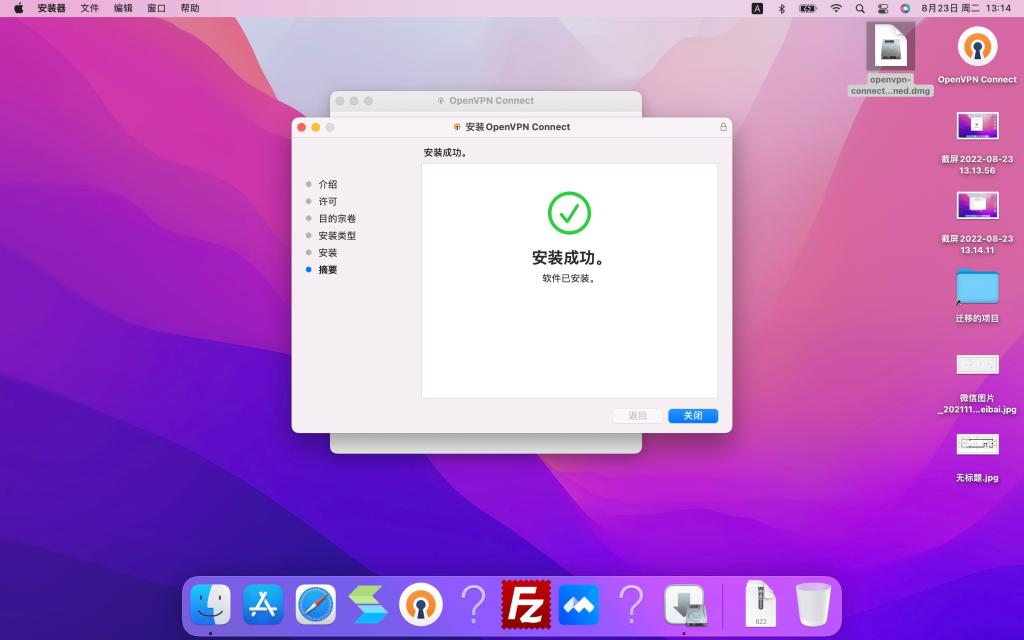Click the date and time 8月23日 周二 13:14
The image size is (1024, 640).
point(966,8)
